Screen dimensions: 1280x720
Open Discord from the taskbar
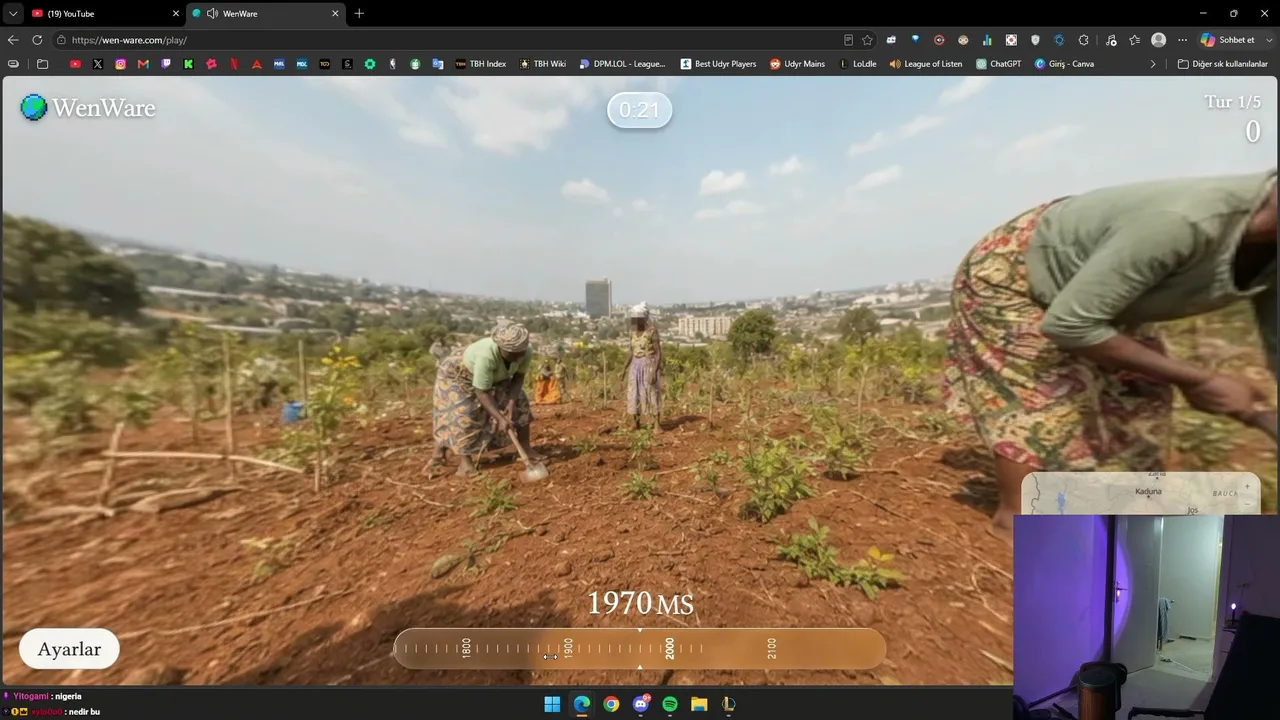[641, 704]
